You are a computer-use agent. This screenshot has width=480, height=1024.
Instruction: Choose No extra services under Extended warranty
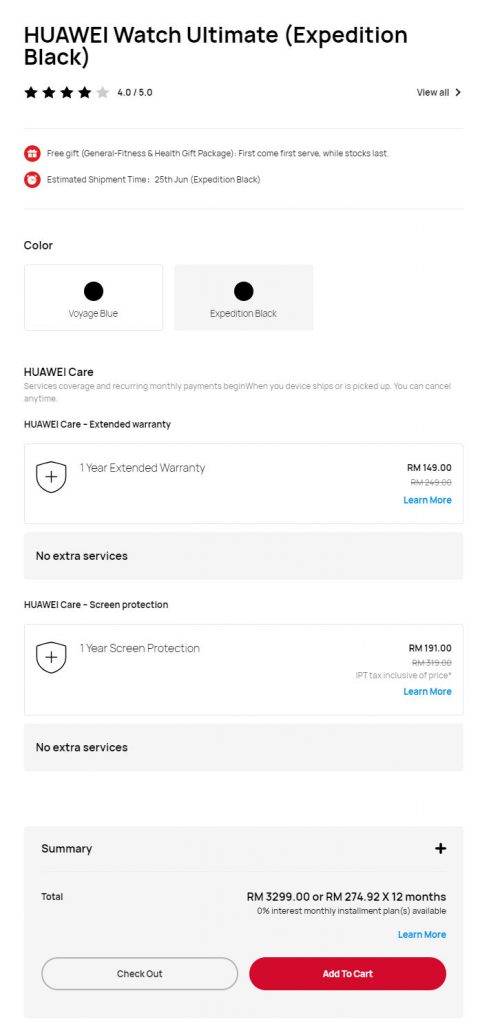[244, 556]
